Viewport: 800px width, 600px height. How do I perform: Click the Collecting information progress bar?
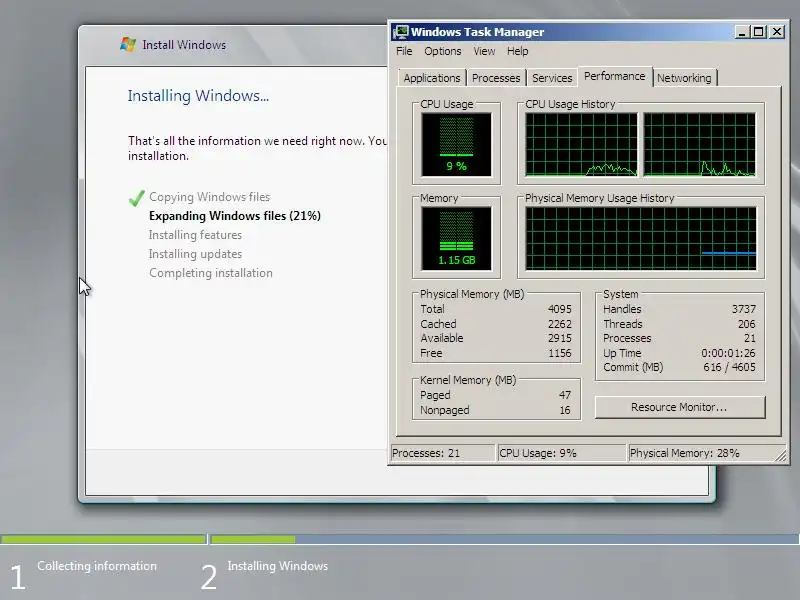[104, 539]
